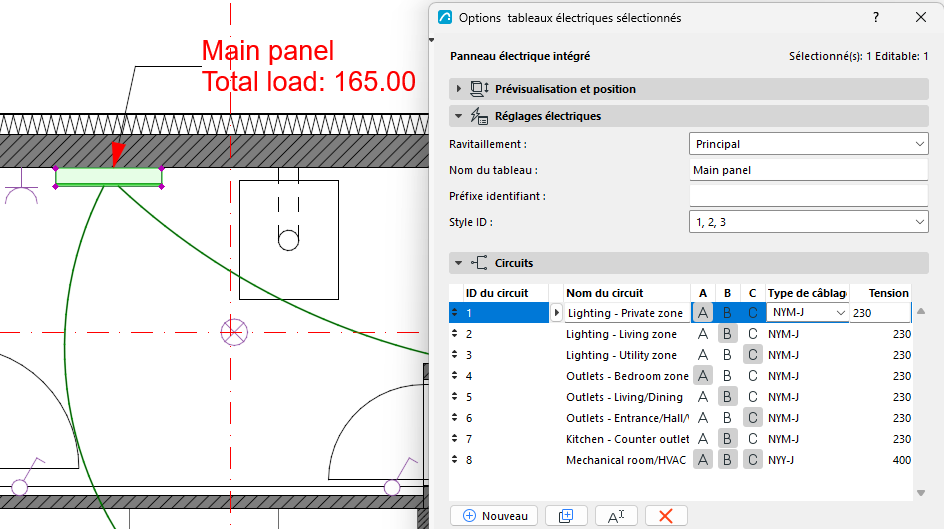
Task: Toggle phase C for Mechanical room/HVAC
Action: [753, 460]
